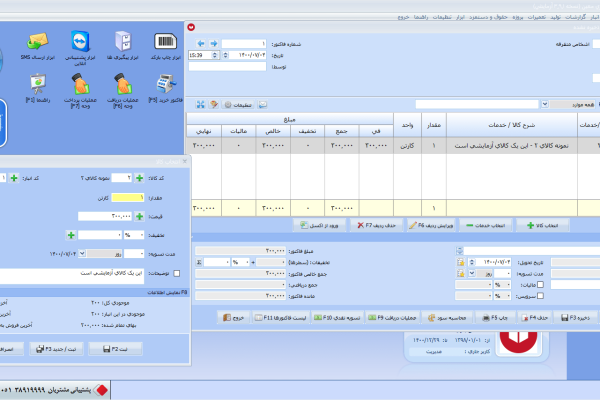600x400 pixels.
Task: Click the ثبت / جدید F3 button in dialog
Action: click(x=56, y=349)
